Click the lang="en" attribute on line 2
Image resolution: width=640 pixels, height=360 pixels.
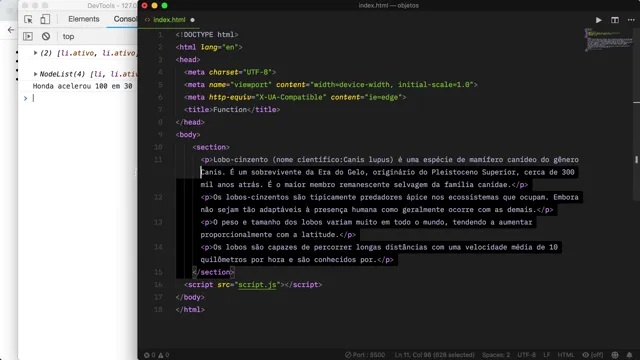click(x=220, y=47)
